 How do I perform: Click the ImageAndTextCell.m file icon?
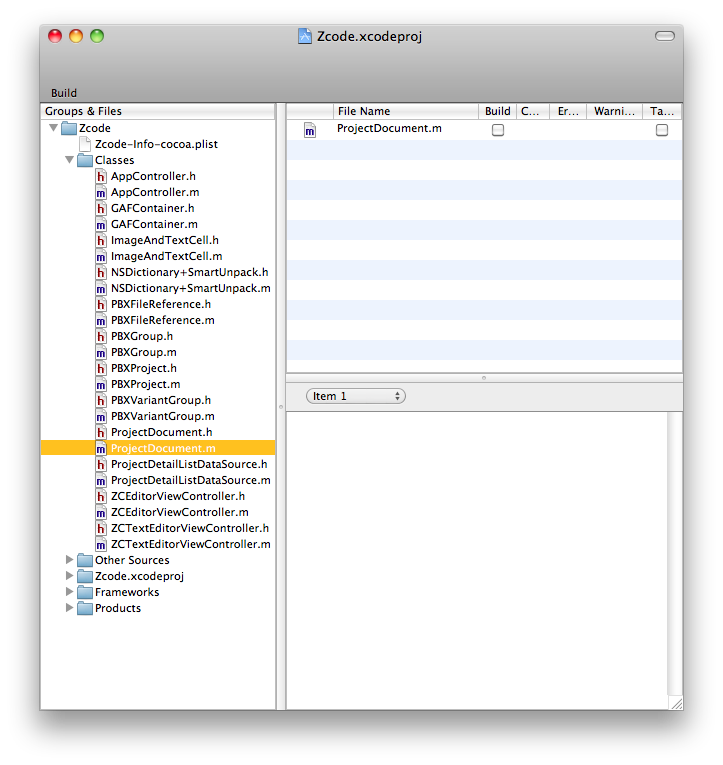[x=100, y=256]
